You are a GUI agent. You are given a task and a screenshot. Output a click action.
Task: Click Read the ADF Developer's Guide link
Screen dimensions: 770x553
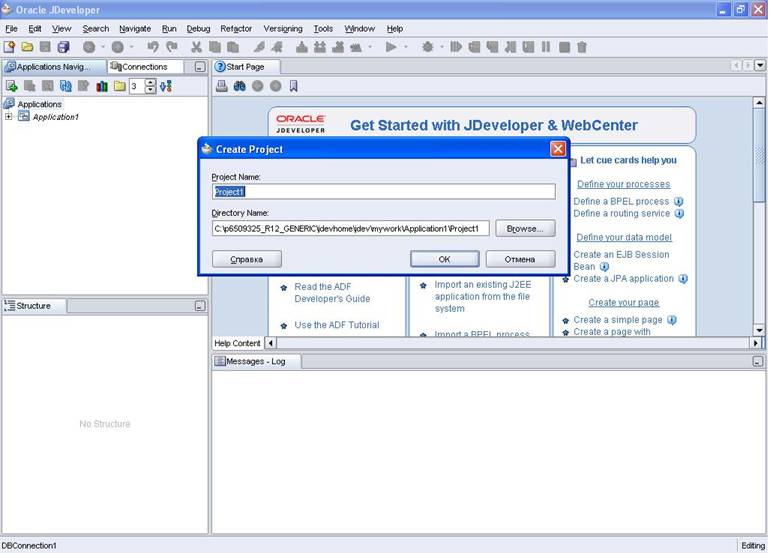pos(332,293)
